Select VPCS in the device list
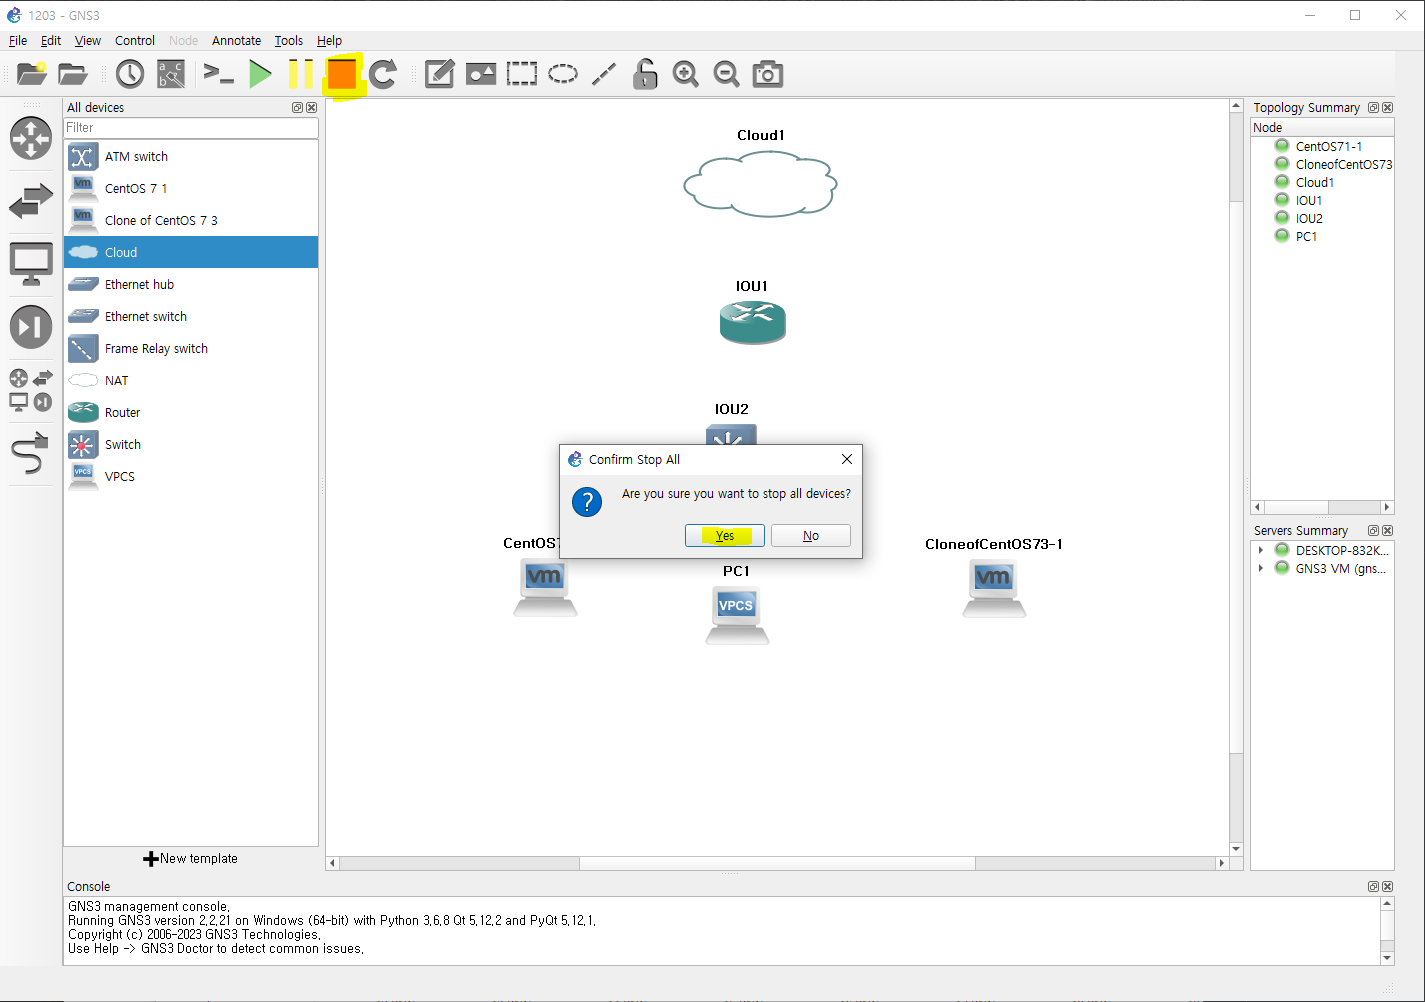1425x1002 pixels. click(x=191, y=477)
